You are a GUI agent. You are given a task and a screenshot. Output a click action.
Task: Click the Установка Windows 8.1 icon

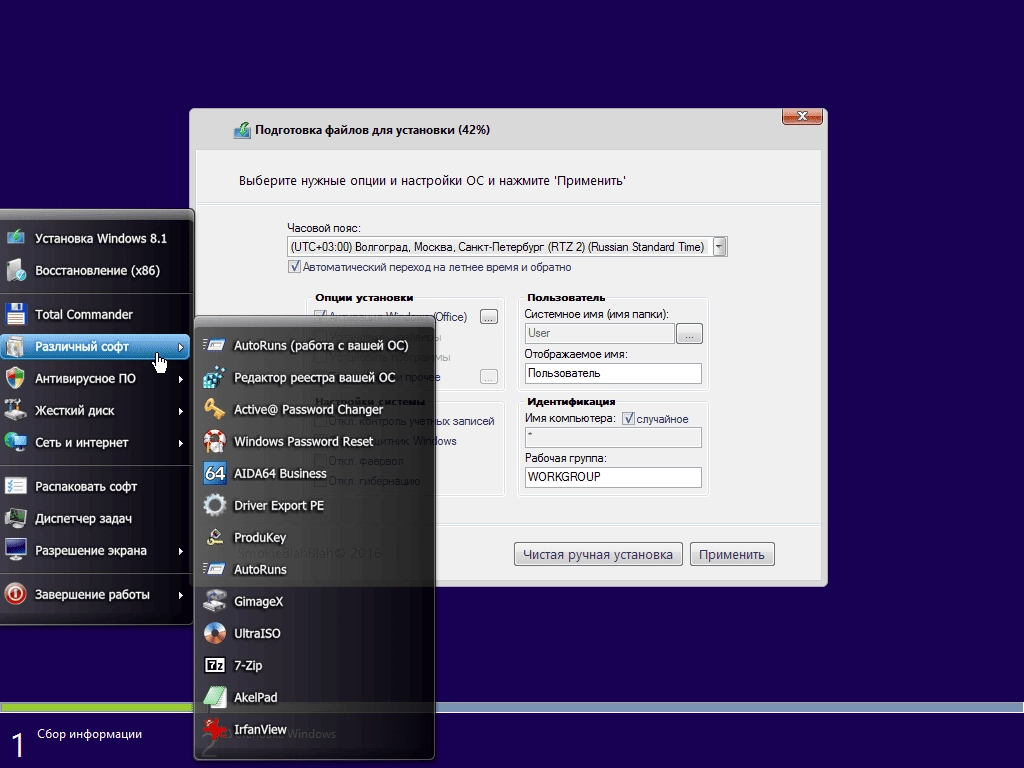click(x=16, y=238)
